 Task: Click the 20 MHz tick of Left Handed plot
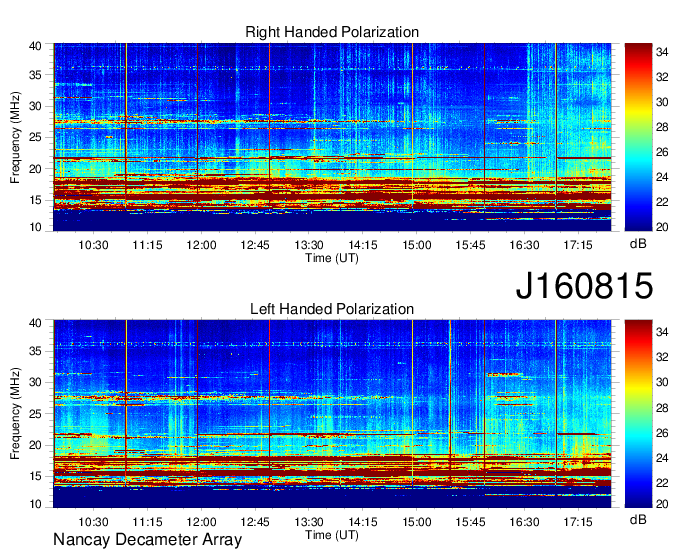(x=35, y=445)
